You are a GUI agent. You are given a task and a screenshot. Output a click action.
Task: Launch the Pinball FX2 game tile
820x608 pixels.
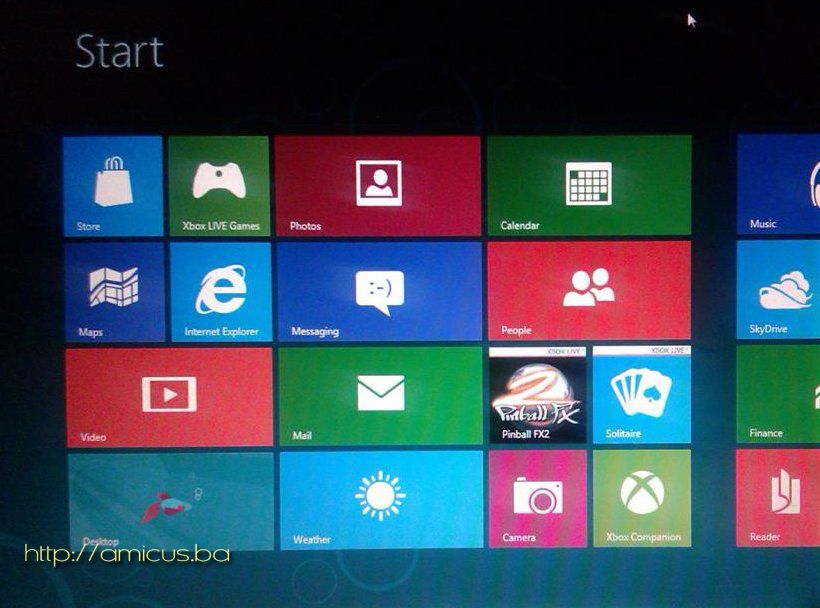[x=538, y=395]
